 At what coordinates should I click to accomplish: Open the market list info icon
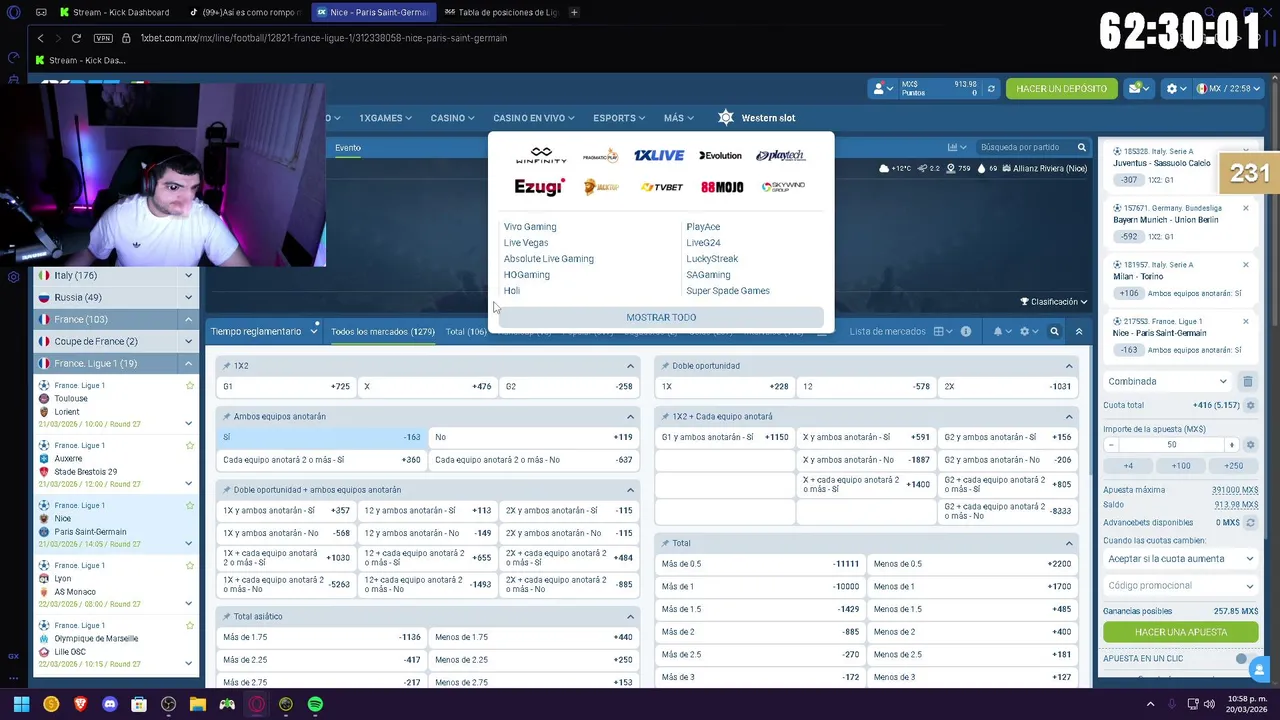click(965, 331)
